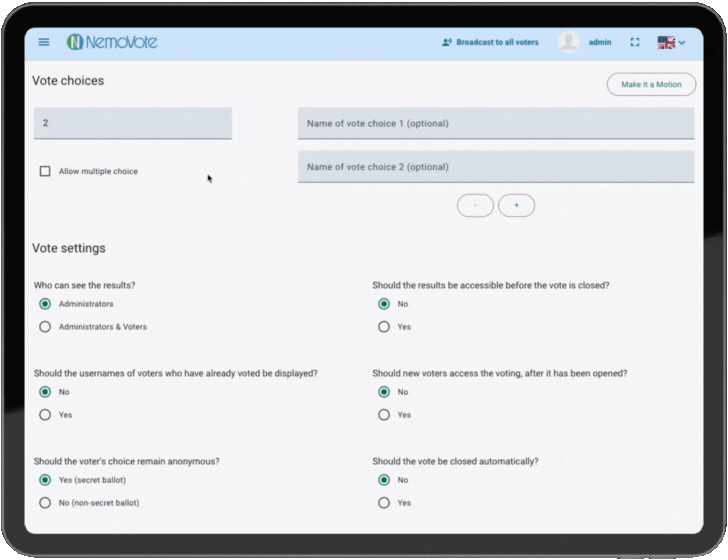This screenshot has width=728, height=560.
Task: Click the number of vote choices field
Action: tap(132, 123)
